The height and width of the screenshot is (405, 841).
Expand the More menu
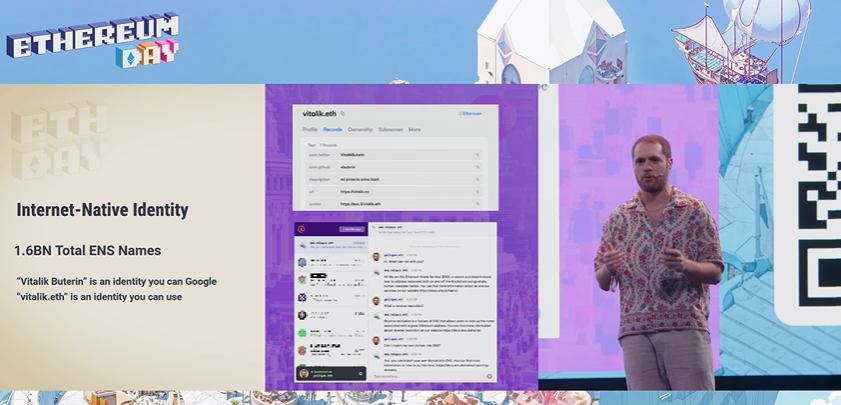[x=414, y=130]
